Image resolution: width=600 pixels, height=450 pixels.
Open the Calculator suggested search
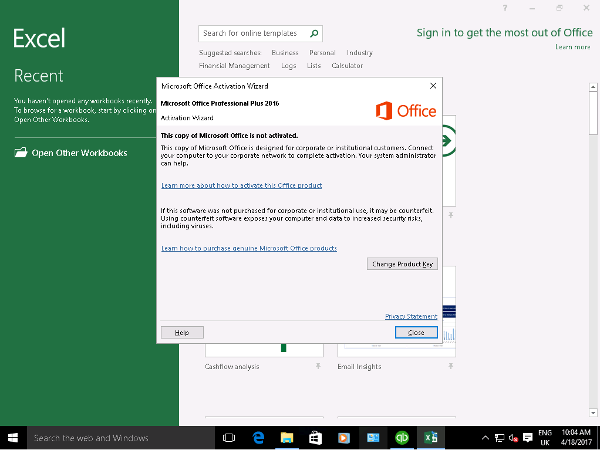(347, 66)
